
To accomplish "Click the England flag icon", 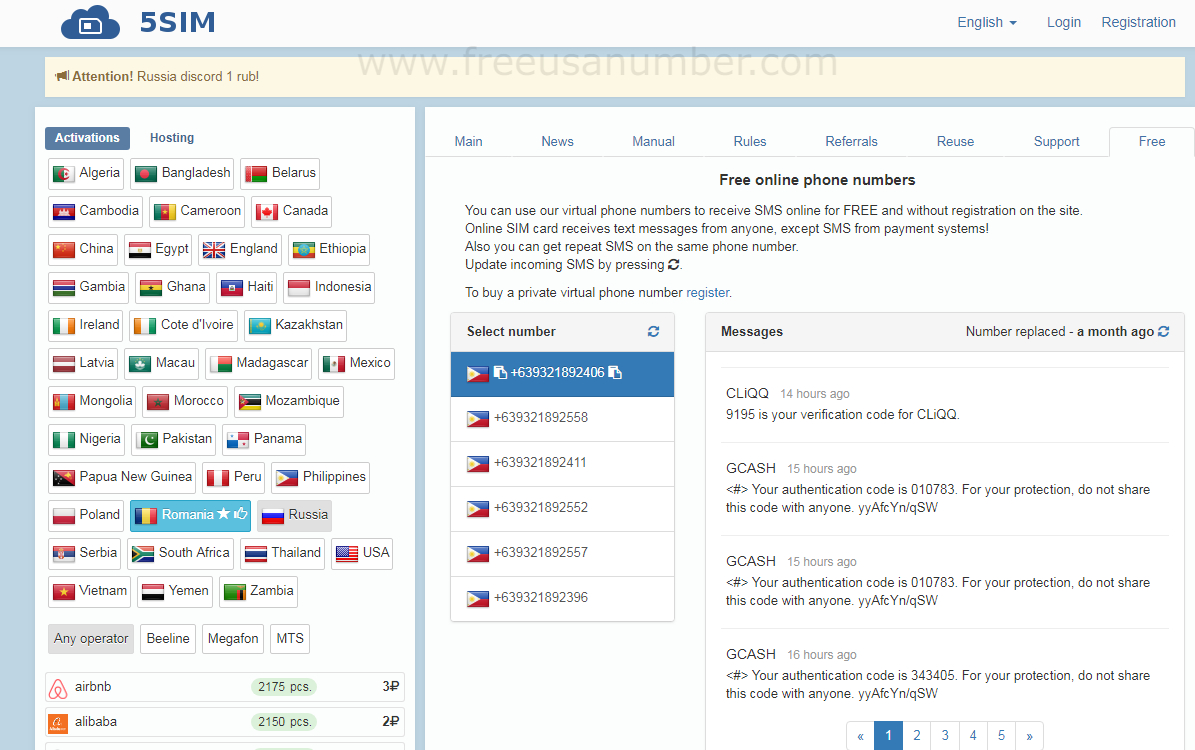I will tap(214, 250).
